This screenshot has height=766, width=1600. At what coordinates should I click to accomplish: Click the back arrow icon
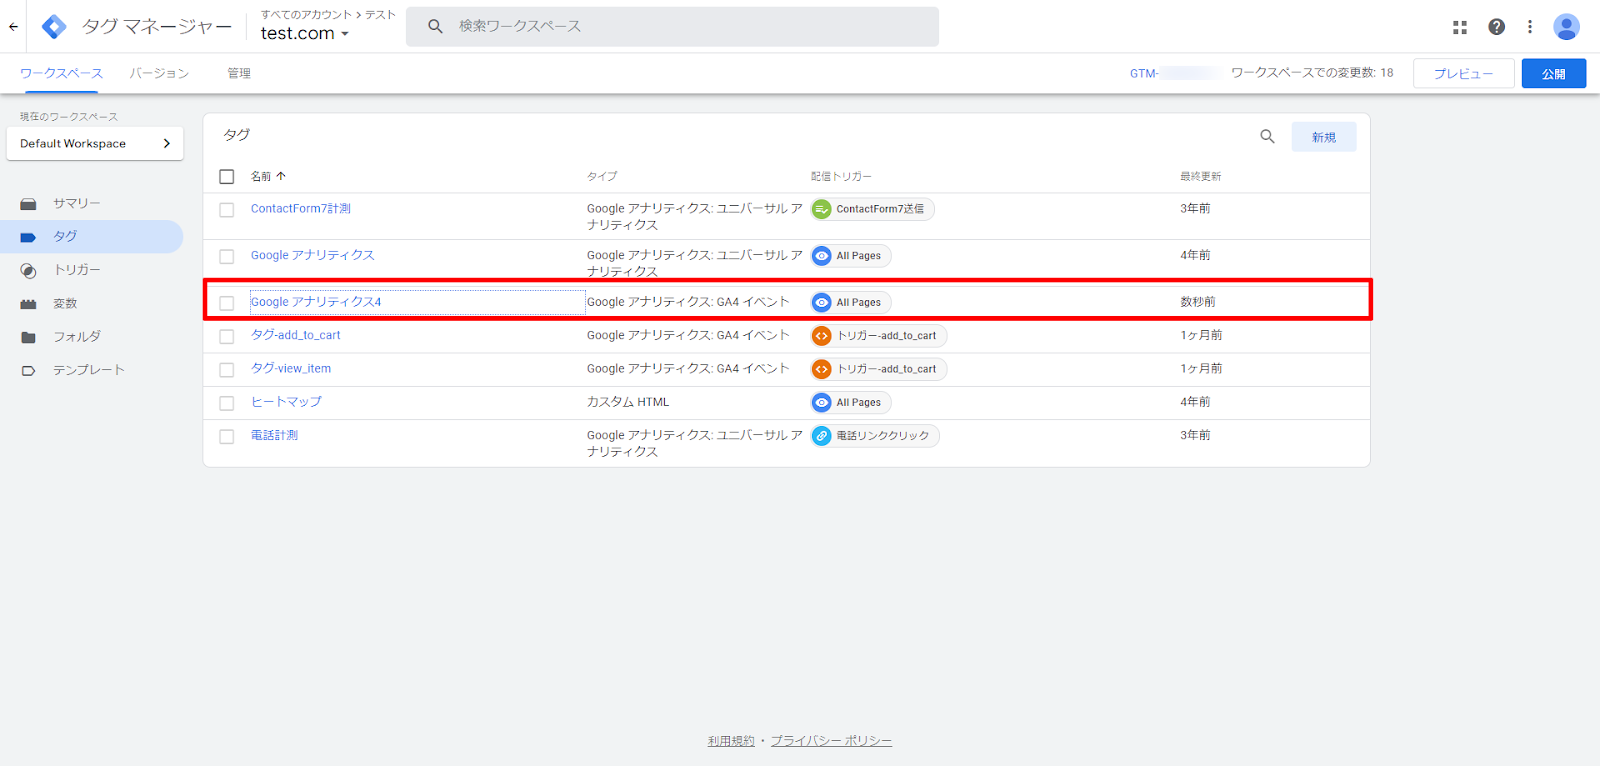tap(13, 27)
